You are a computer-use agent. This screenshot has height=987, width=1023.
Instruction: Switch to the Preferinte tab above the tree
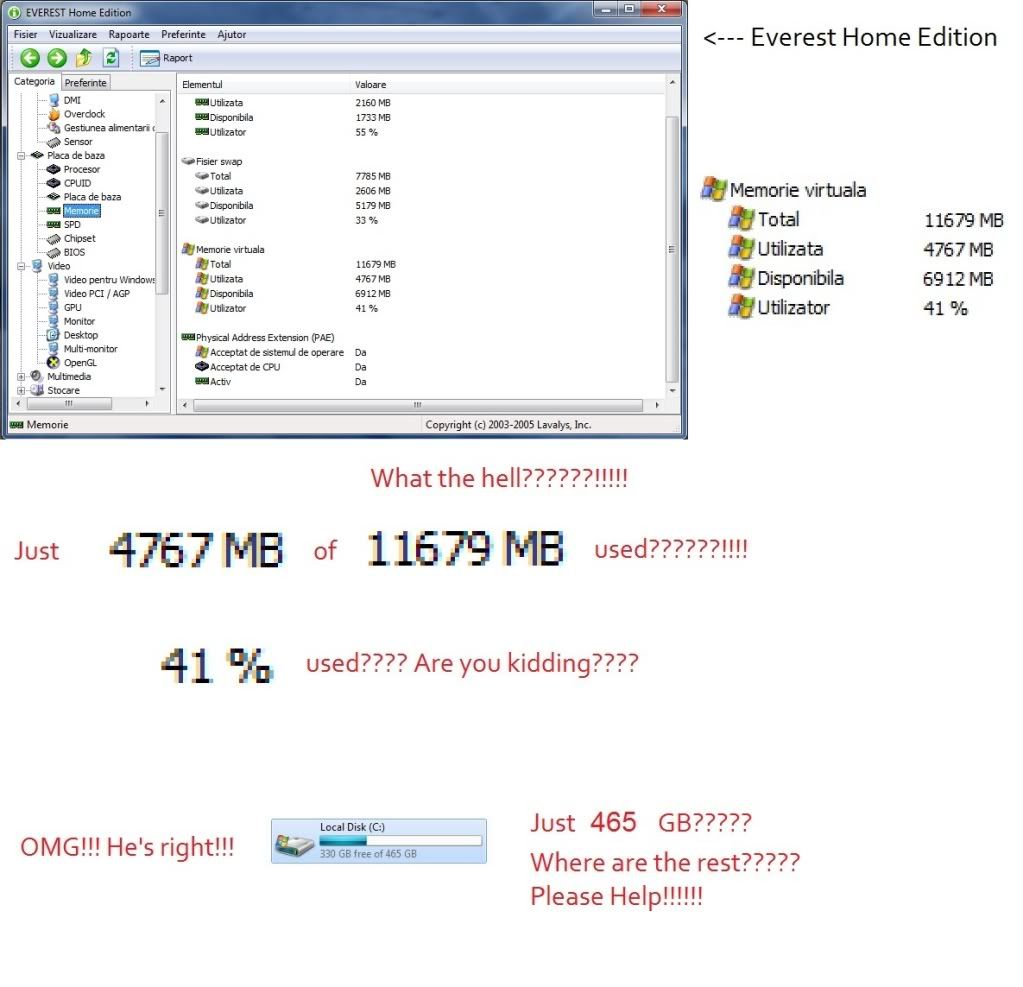tap(85, 83)
